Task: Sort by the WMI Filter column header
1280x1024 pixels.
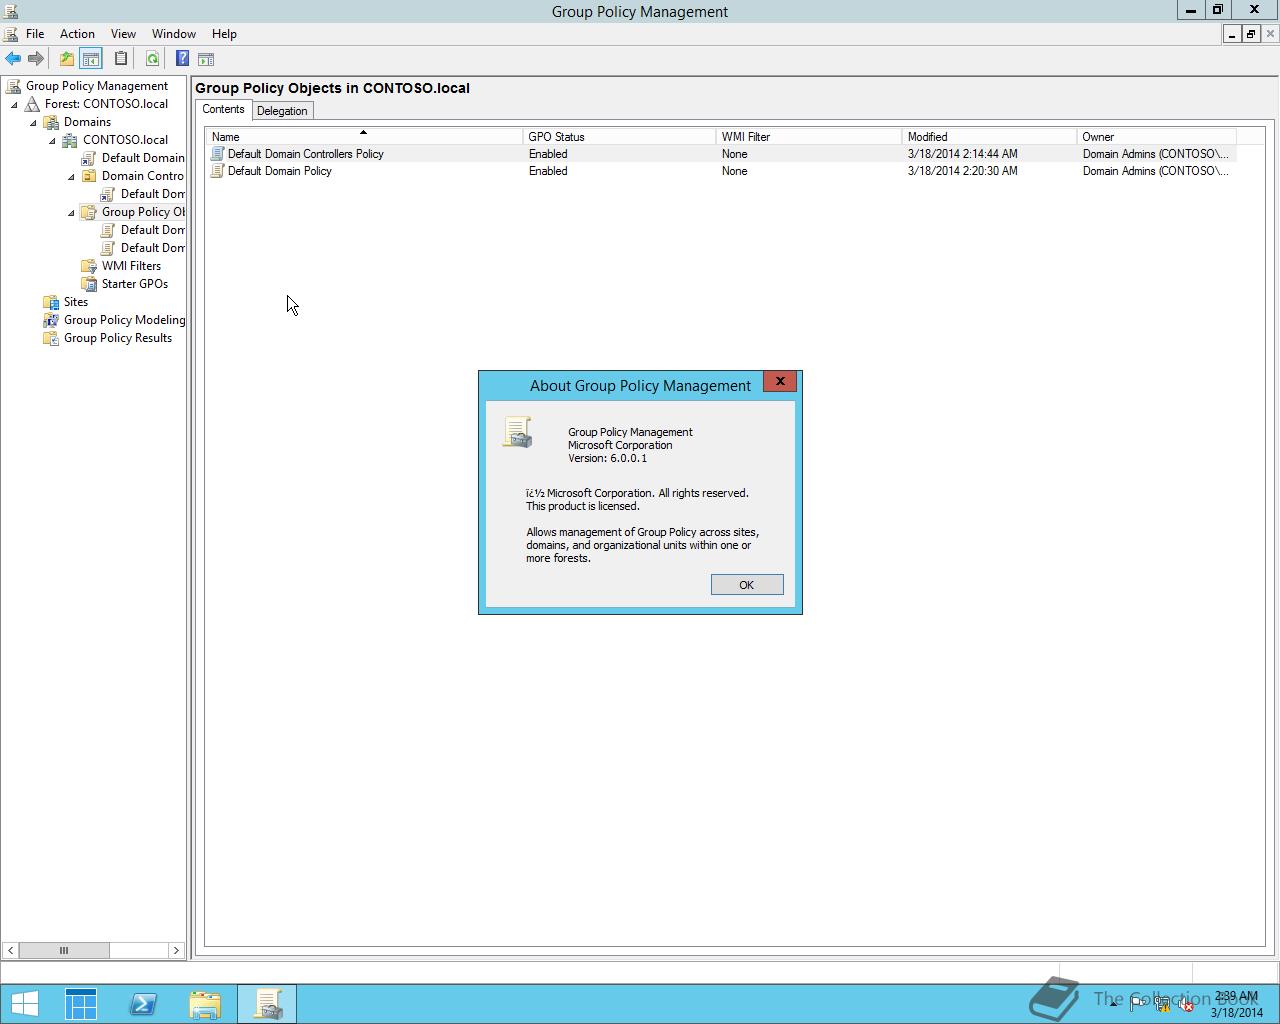Action: (809, 137)
